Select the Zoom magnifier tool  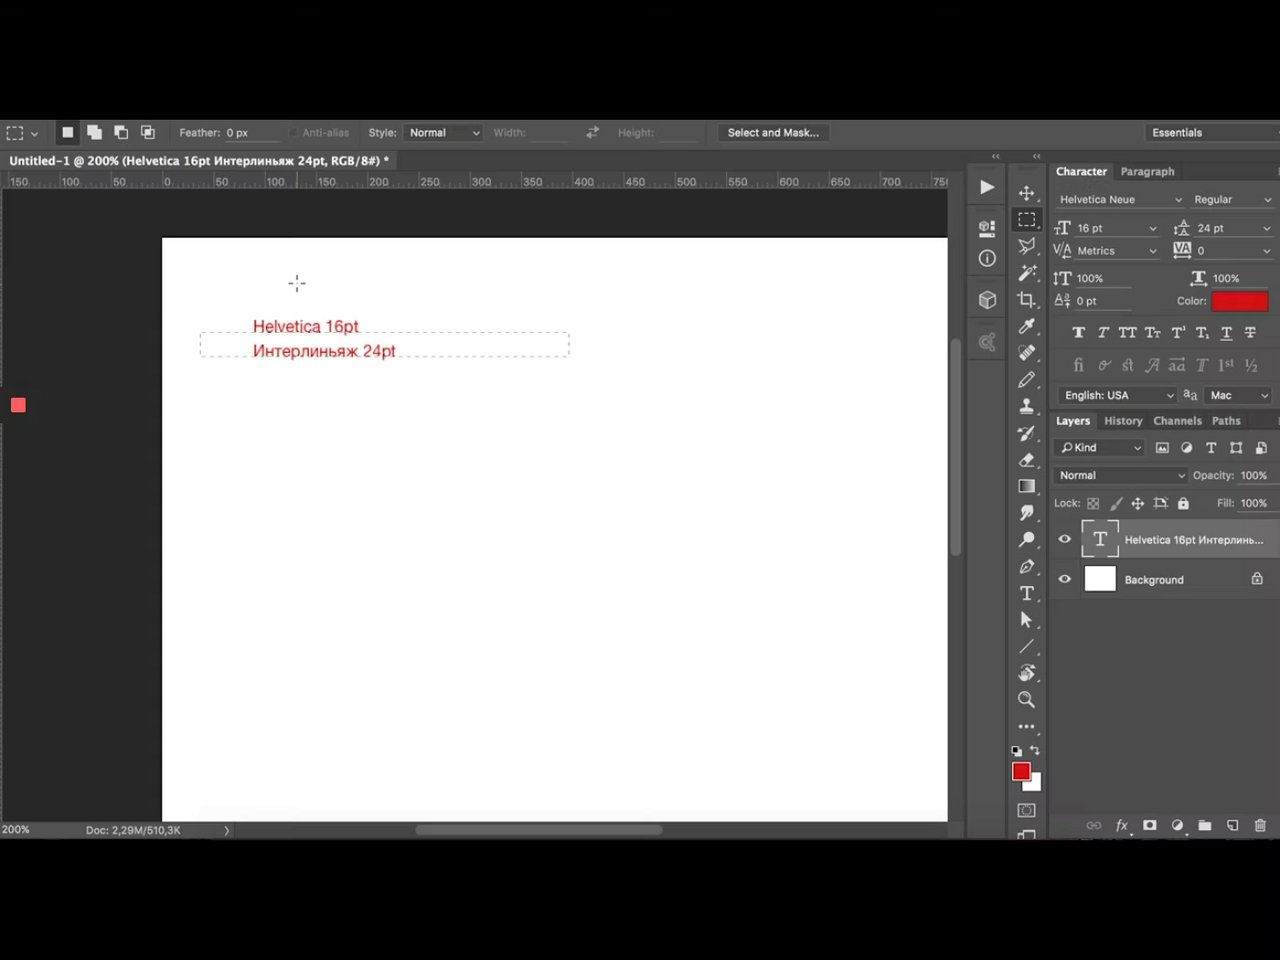pos(1026,700)
